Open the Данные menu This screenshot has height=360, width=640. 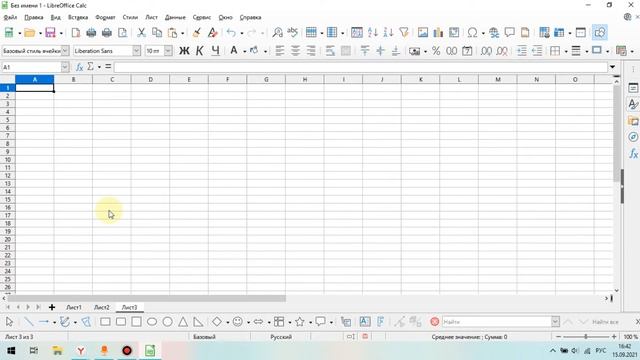175,18
